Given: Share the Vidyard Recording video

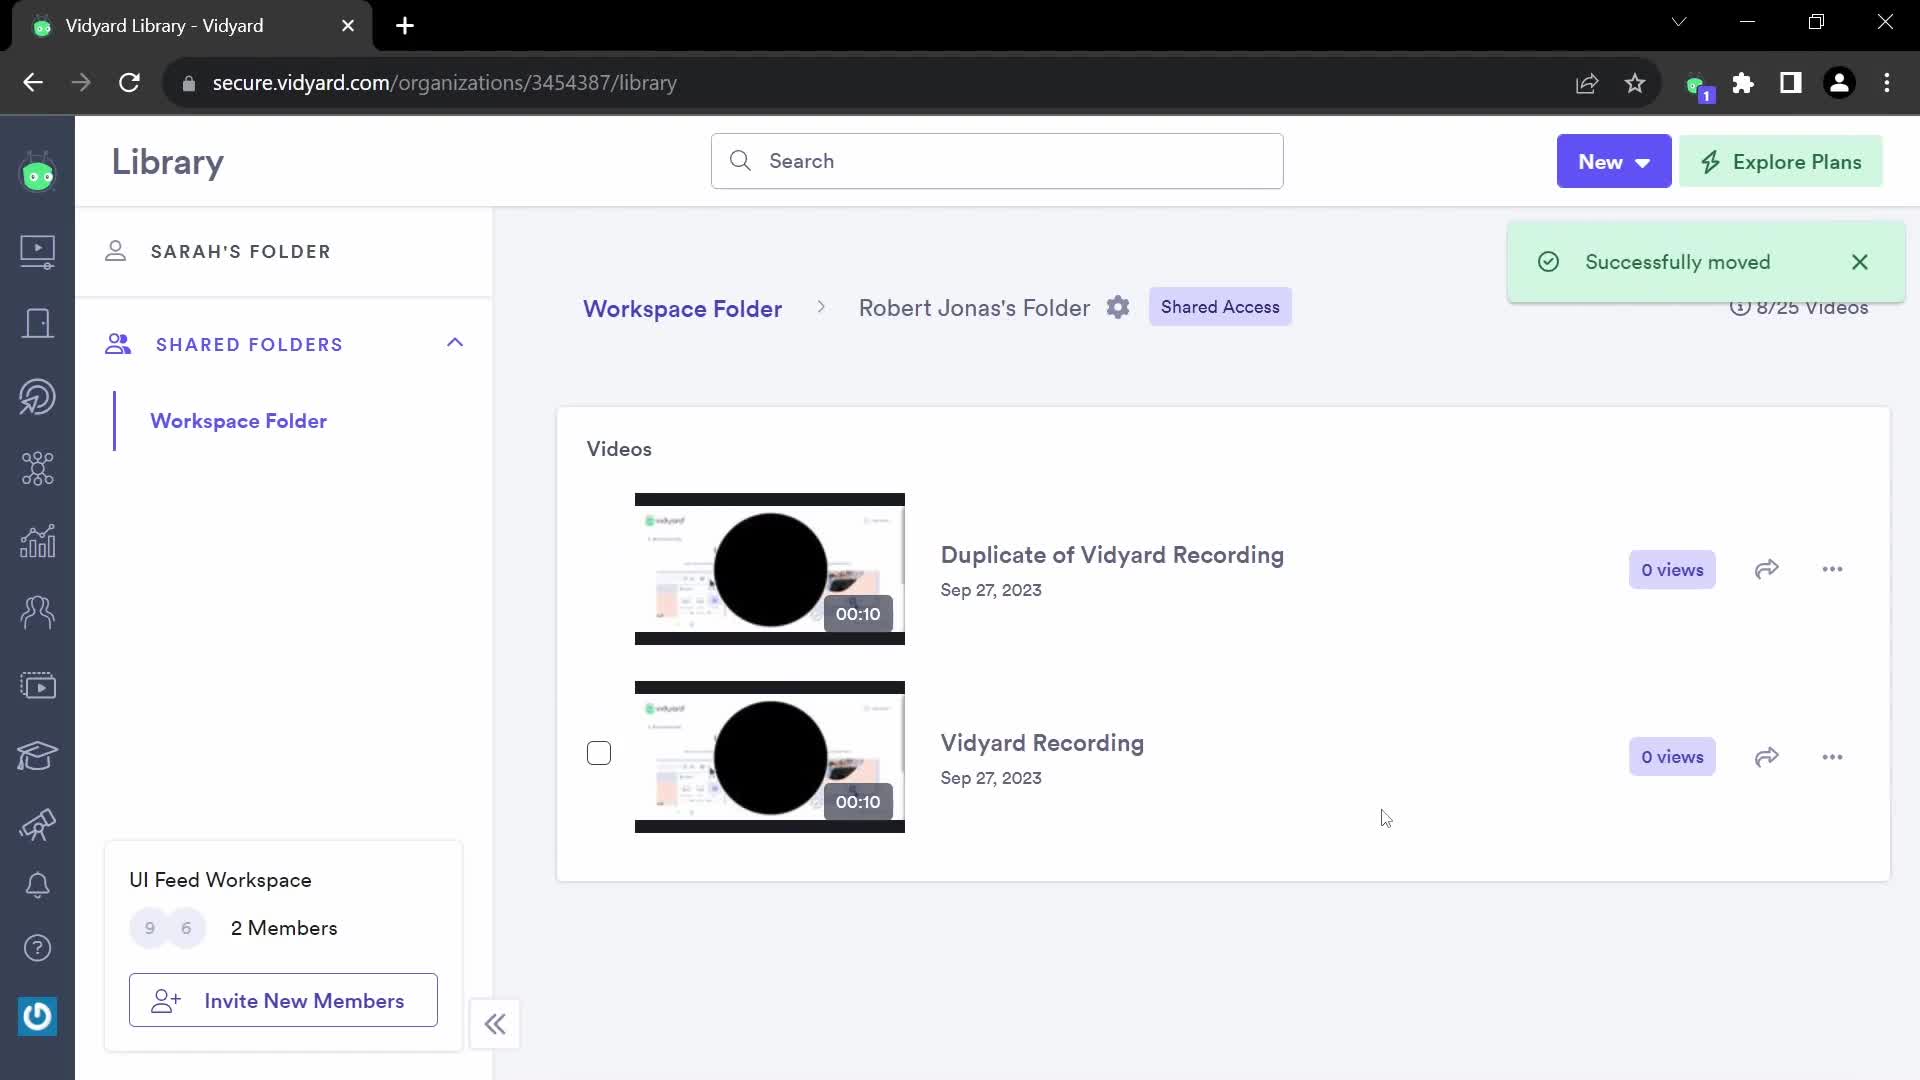Looking at the screenshot, I should [x=1767, y=757].
